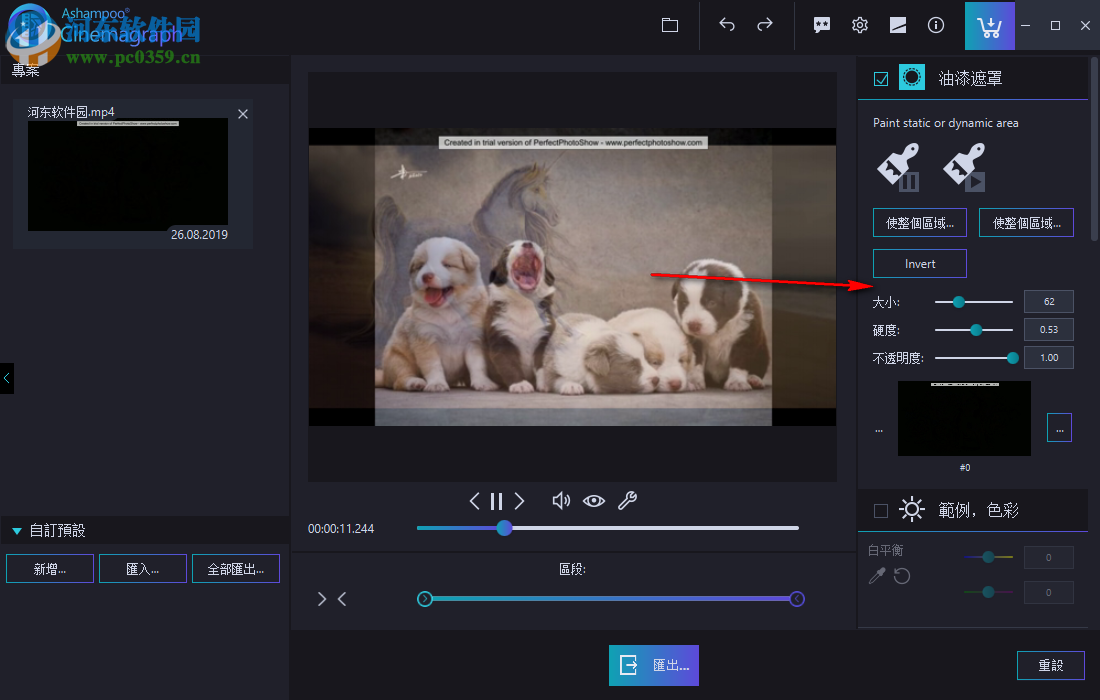Mute the audio with speaker icon
1100x700 pixels.
(562, 501)
